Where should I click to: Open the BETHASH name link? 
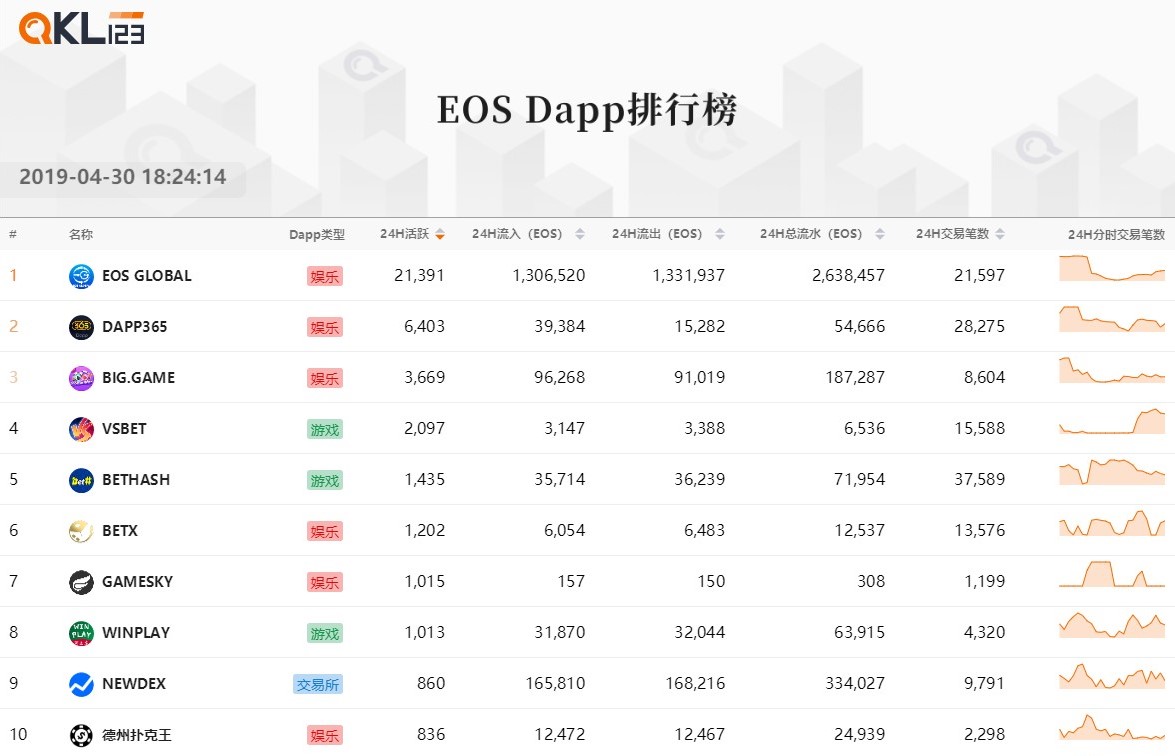136,480
